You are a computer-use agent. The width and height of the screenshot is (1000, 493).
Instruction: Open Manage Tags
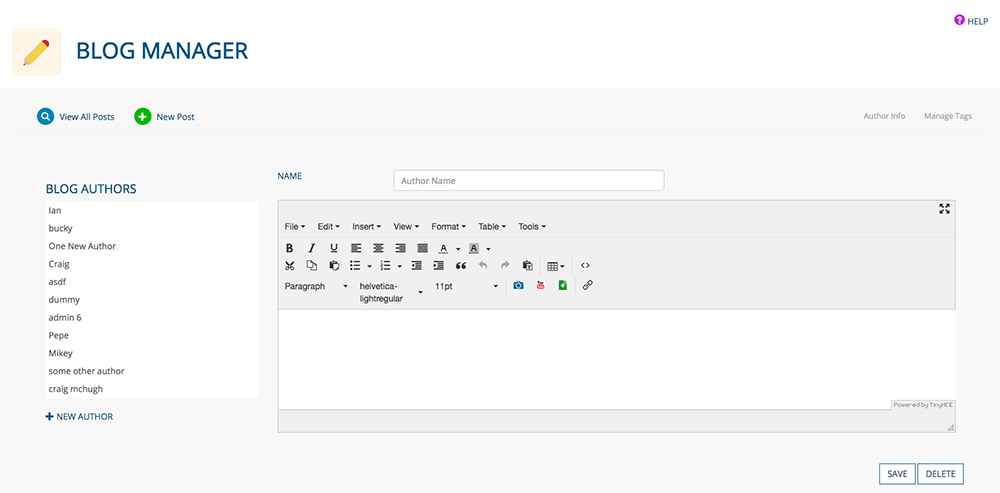point(948,116)
